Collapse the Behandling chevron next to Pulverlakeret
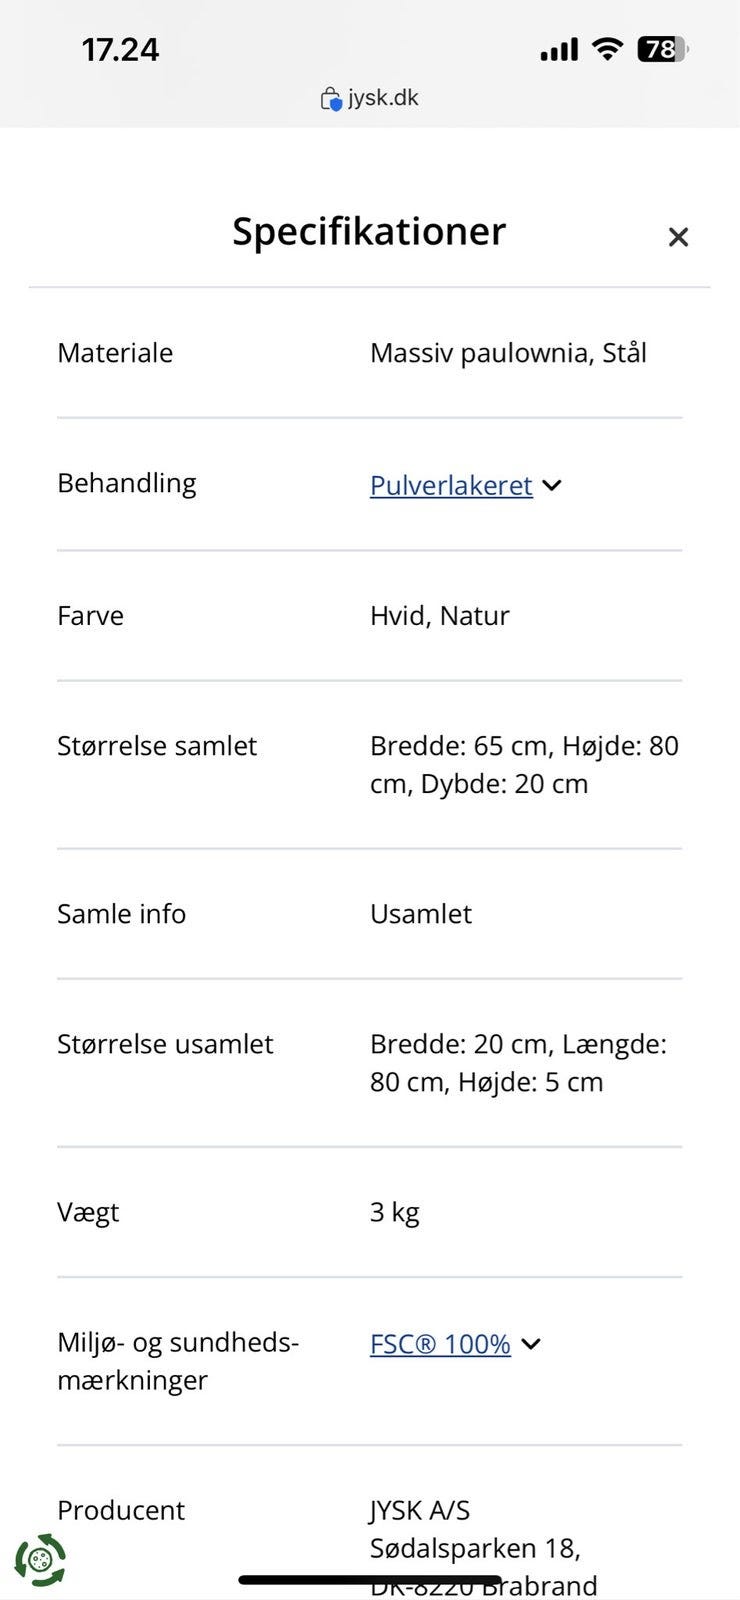This screenshot has width=740, height=1600. [551, 486]
